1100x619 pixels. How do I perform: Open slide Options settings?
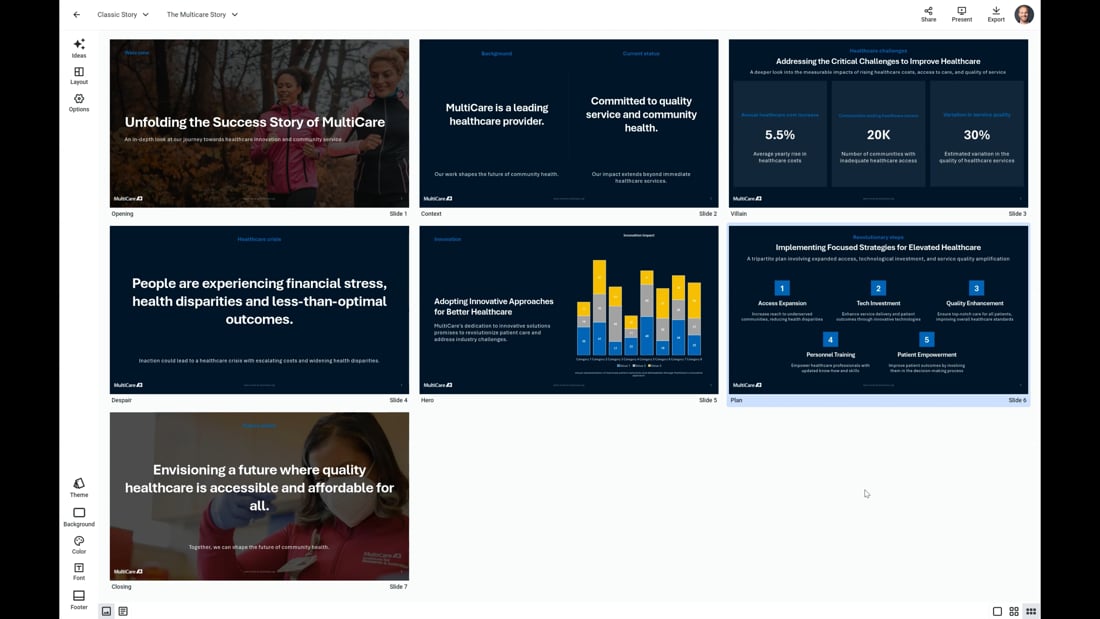(x=78, y=102)
